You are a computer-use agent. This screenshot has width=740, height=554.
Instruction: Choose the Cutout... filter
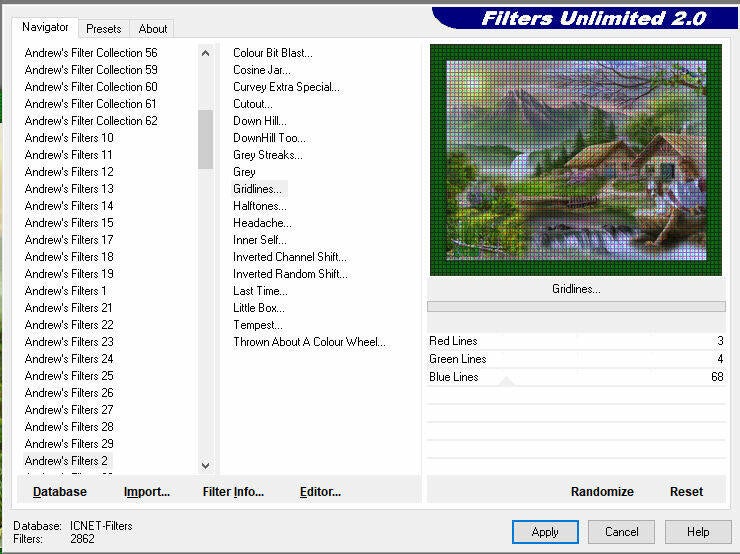[x=252, y=104]
